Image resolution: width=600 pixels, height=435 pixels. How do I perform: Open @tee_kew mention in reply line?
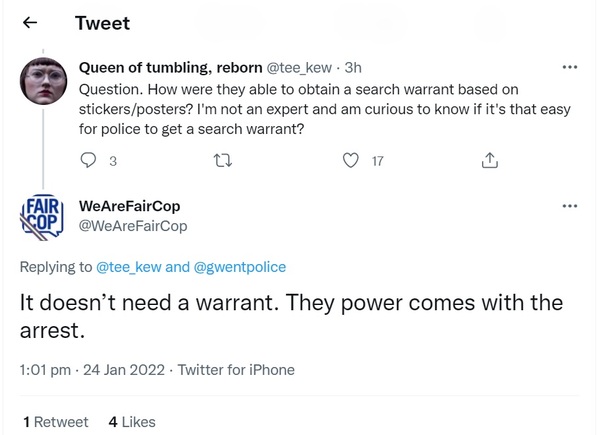(x=128, y=267)
